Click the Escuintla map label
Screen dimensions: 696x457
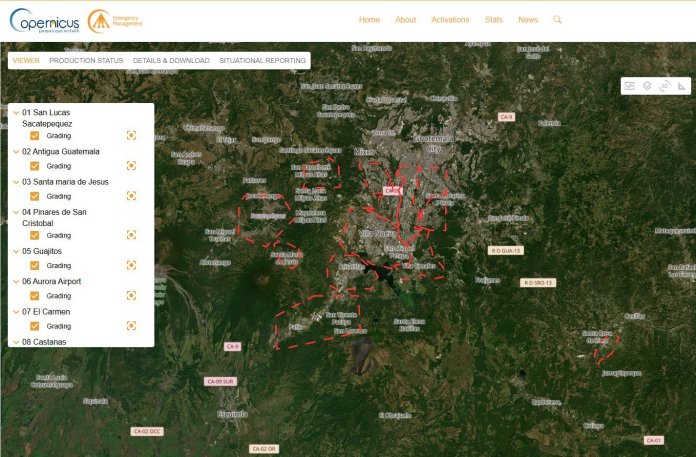pyautogui.click(x=232, y=414)
